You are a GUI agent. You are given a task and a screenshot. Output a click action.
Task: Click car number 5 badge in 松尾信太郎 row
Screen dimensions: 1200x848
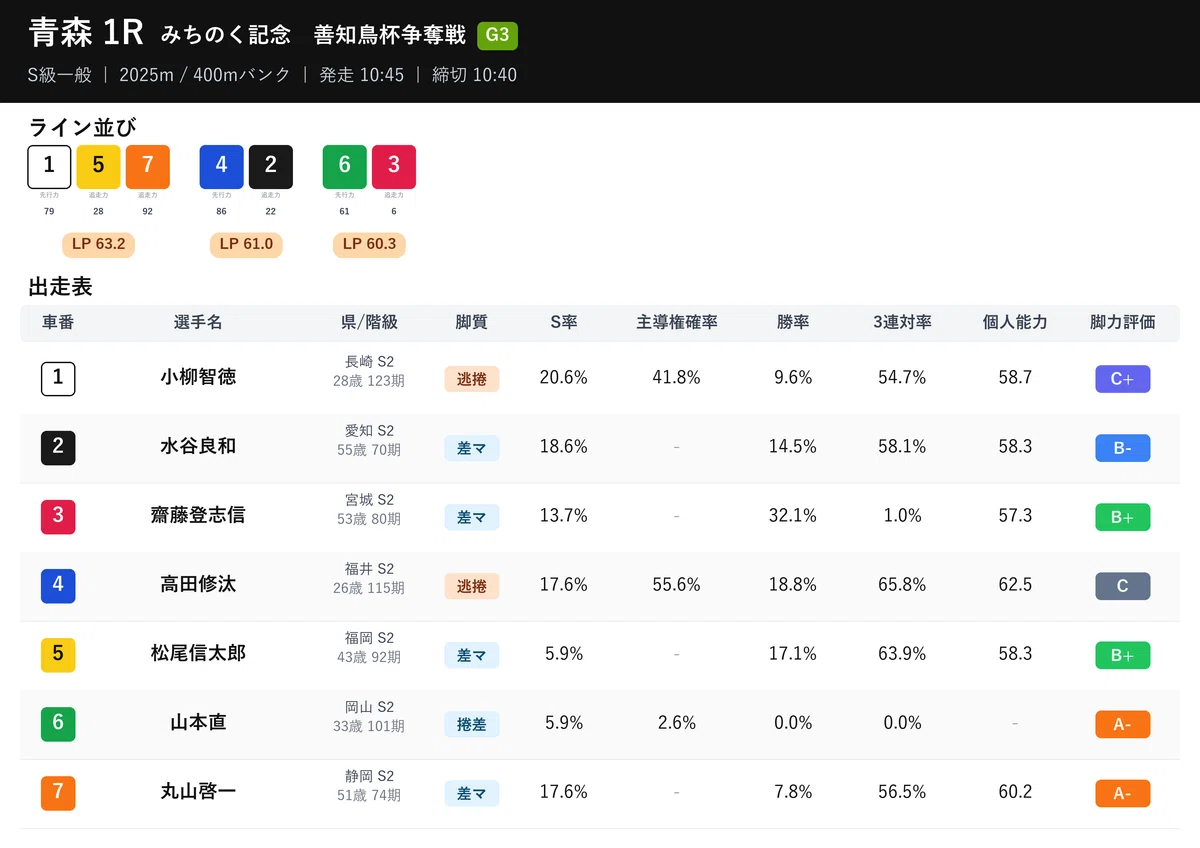point(58,654)
